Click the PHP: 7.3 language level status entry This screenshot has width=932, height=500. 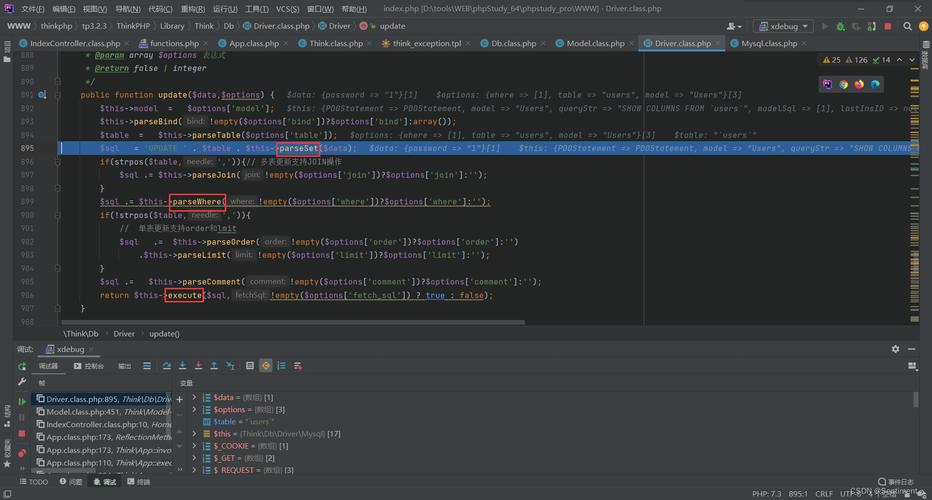(767, 494)
